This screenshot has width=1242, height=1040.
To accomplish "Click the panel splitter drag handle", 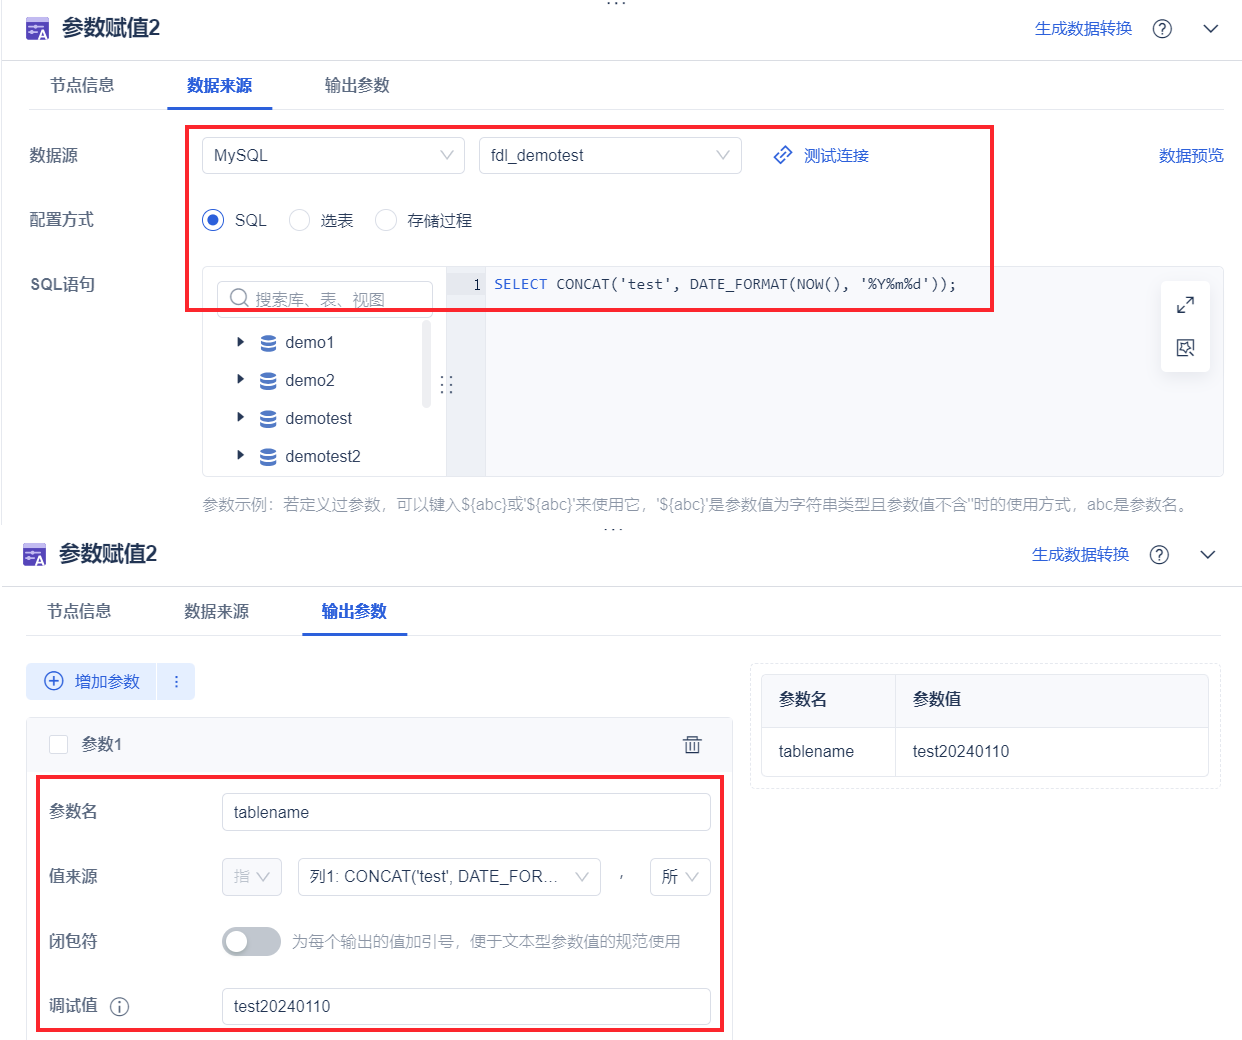I will (447, 385).
